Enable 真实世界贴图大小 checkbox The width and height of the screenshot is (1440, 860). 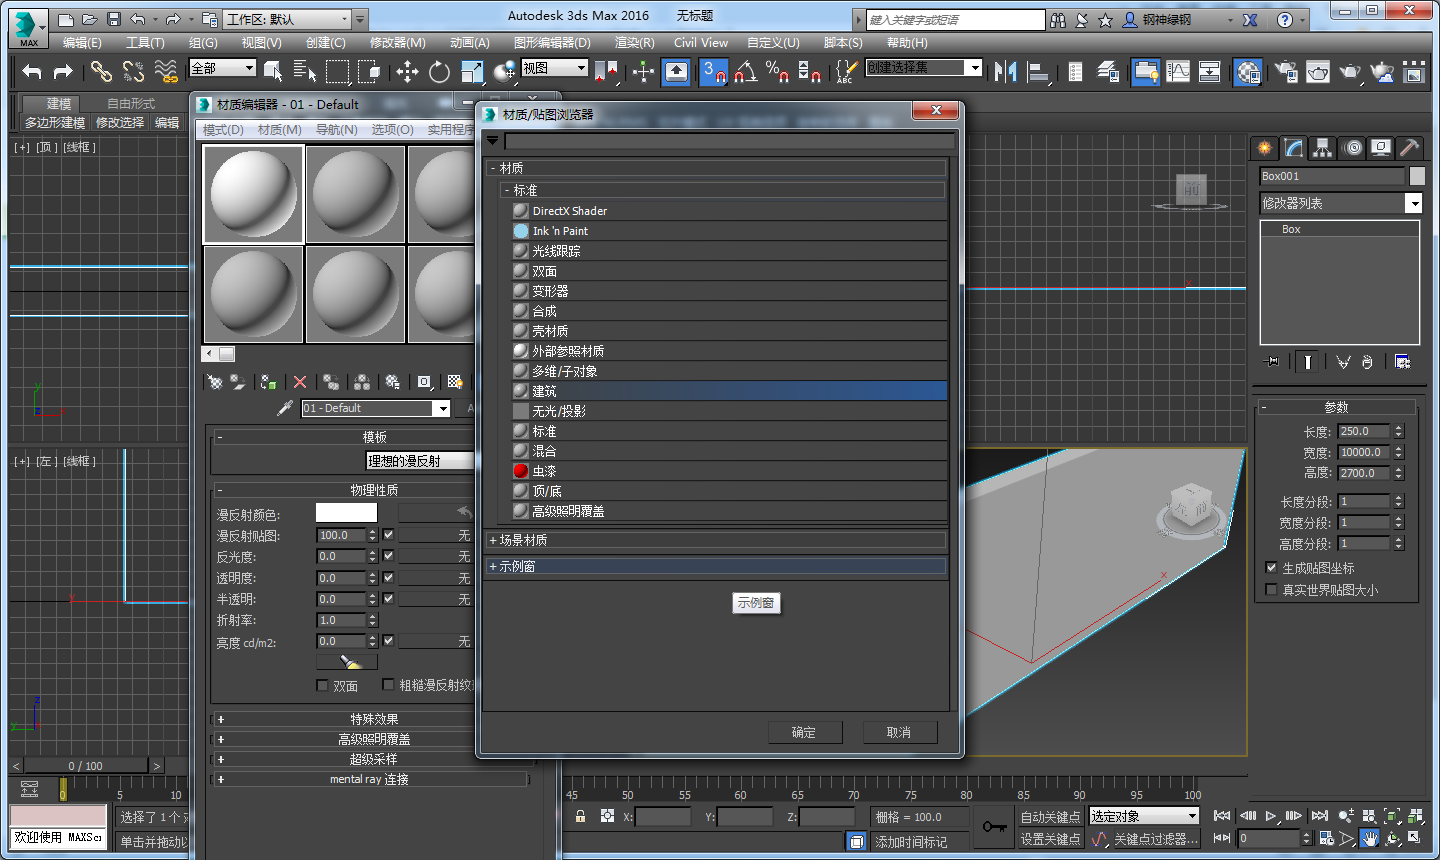click(x=1271, y=590)
